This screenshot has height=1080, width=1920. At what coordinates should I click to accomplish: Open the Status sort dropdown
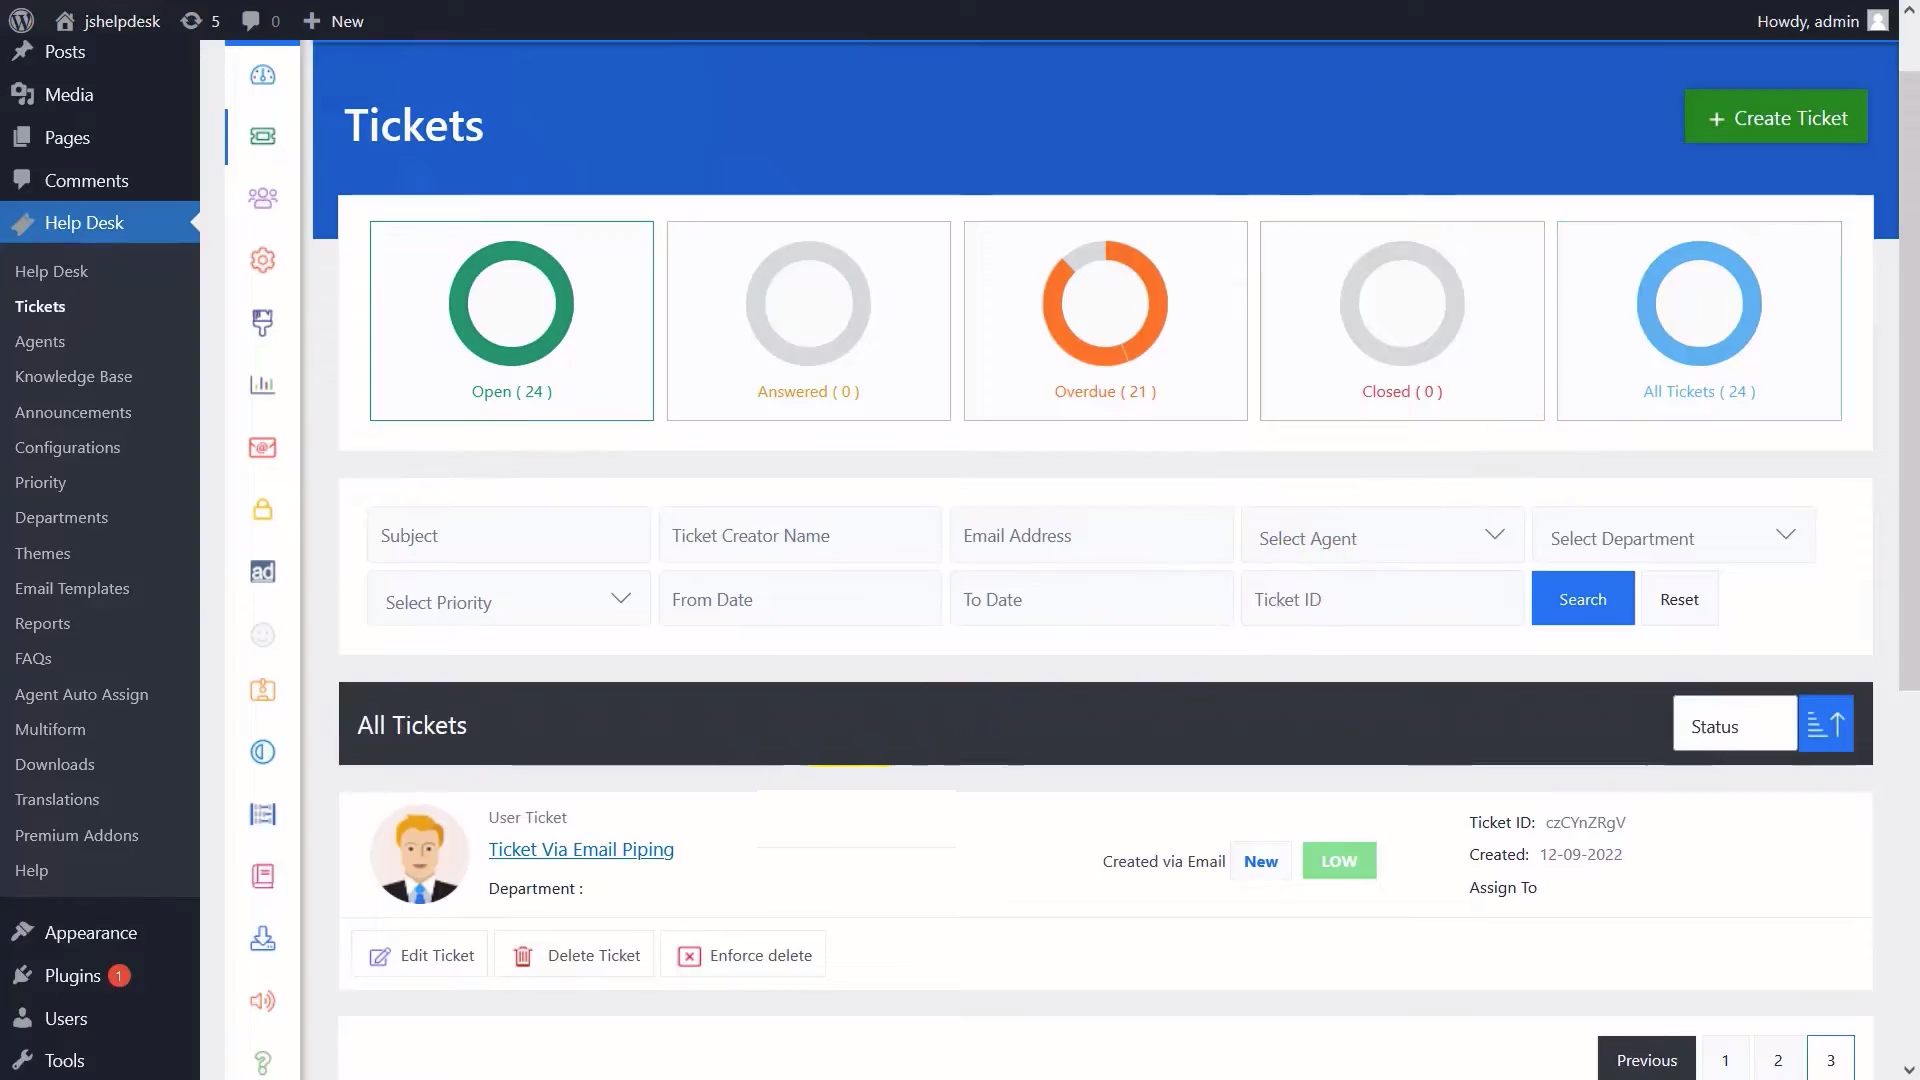coord(1734,726)
